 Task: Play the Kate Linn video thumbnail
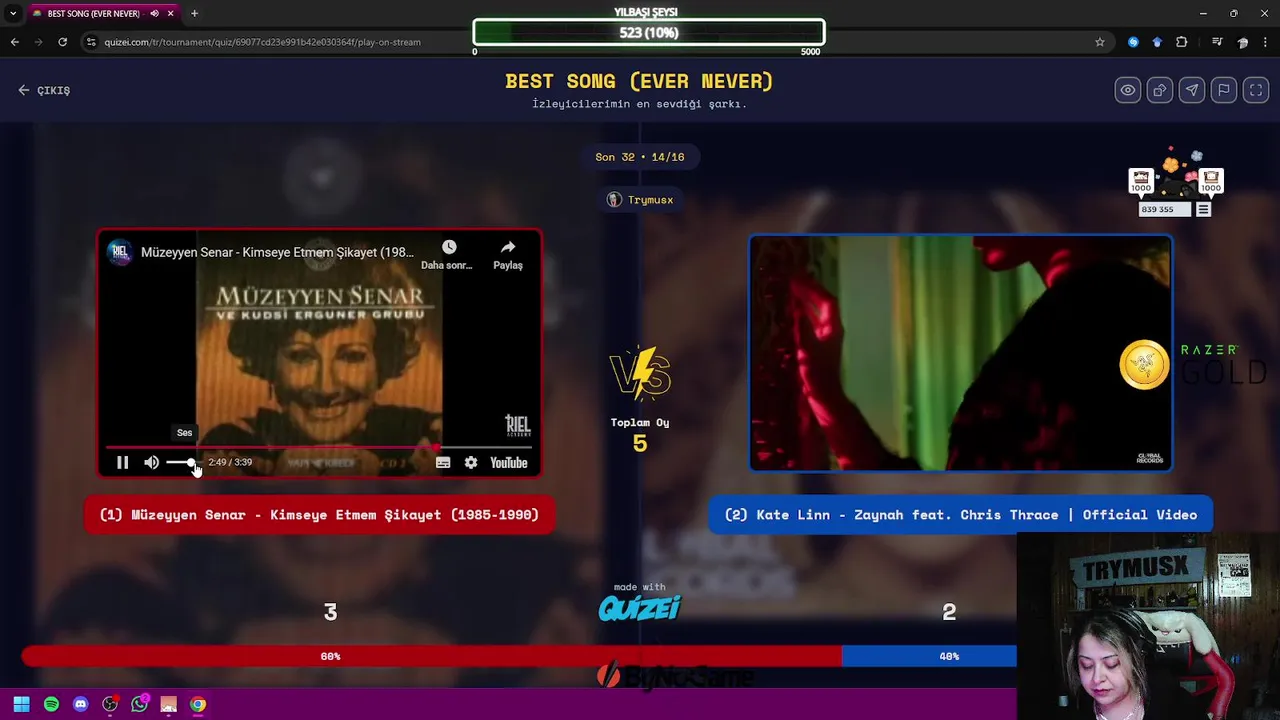960,353
